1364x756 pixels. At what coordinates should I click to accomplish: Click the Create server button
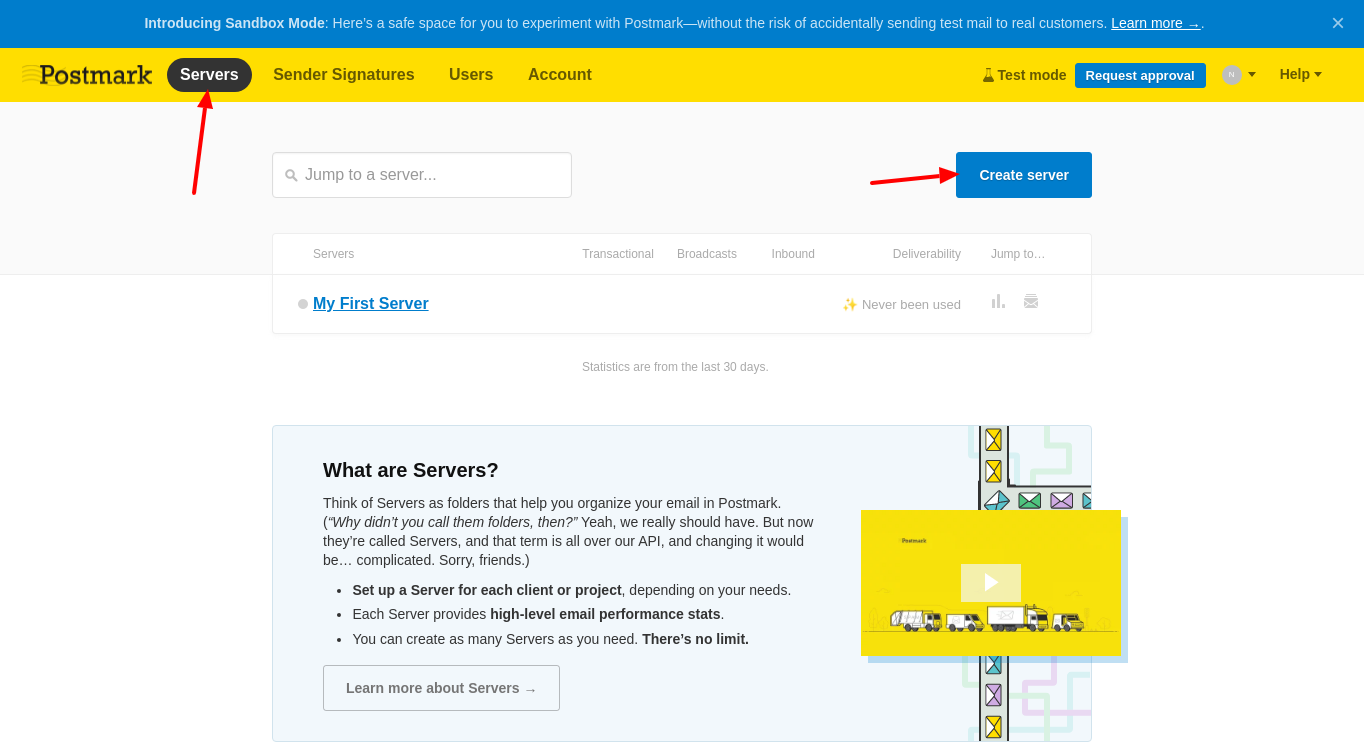(x=1024, y=175)
